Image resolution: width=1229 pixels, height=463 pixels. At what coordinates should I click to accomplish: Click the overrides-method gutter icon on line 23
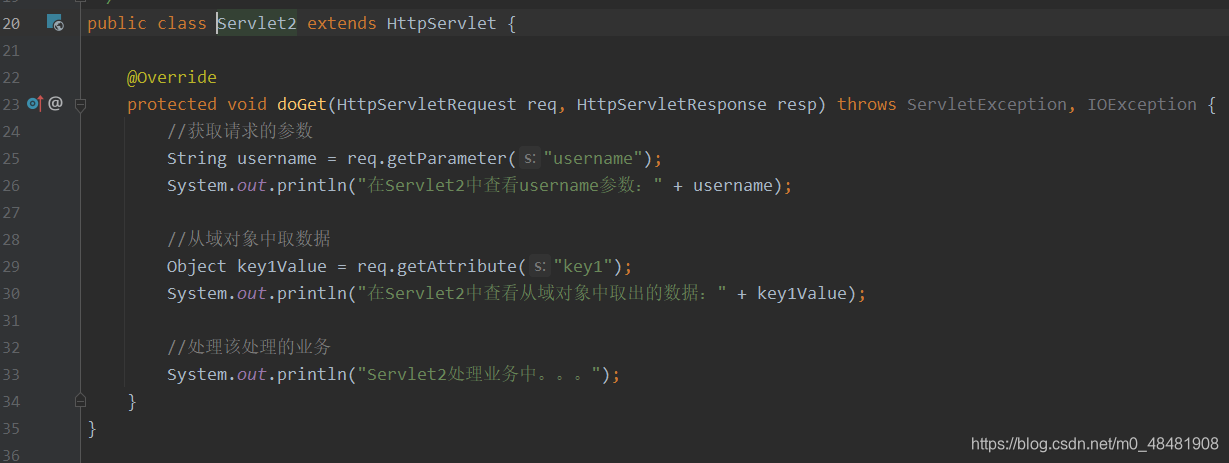(35, 103)
